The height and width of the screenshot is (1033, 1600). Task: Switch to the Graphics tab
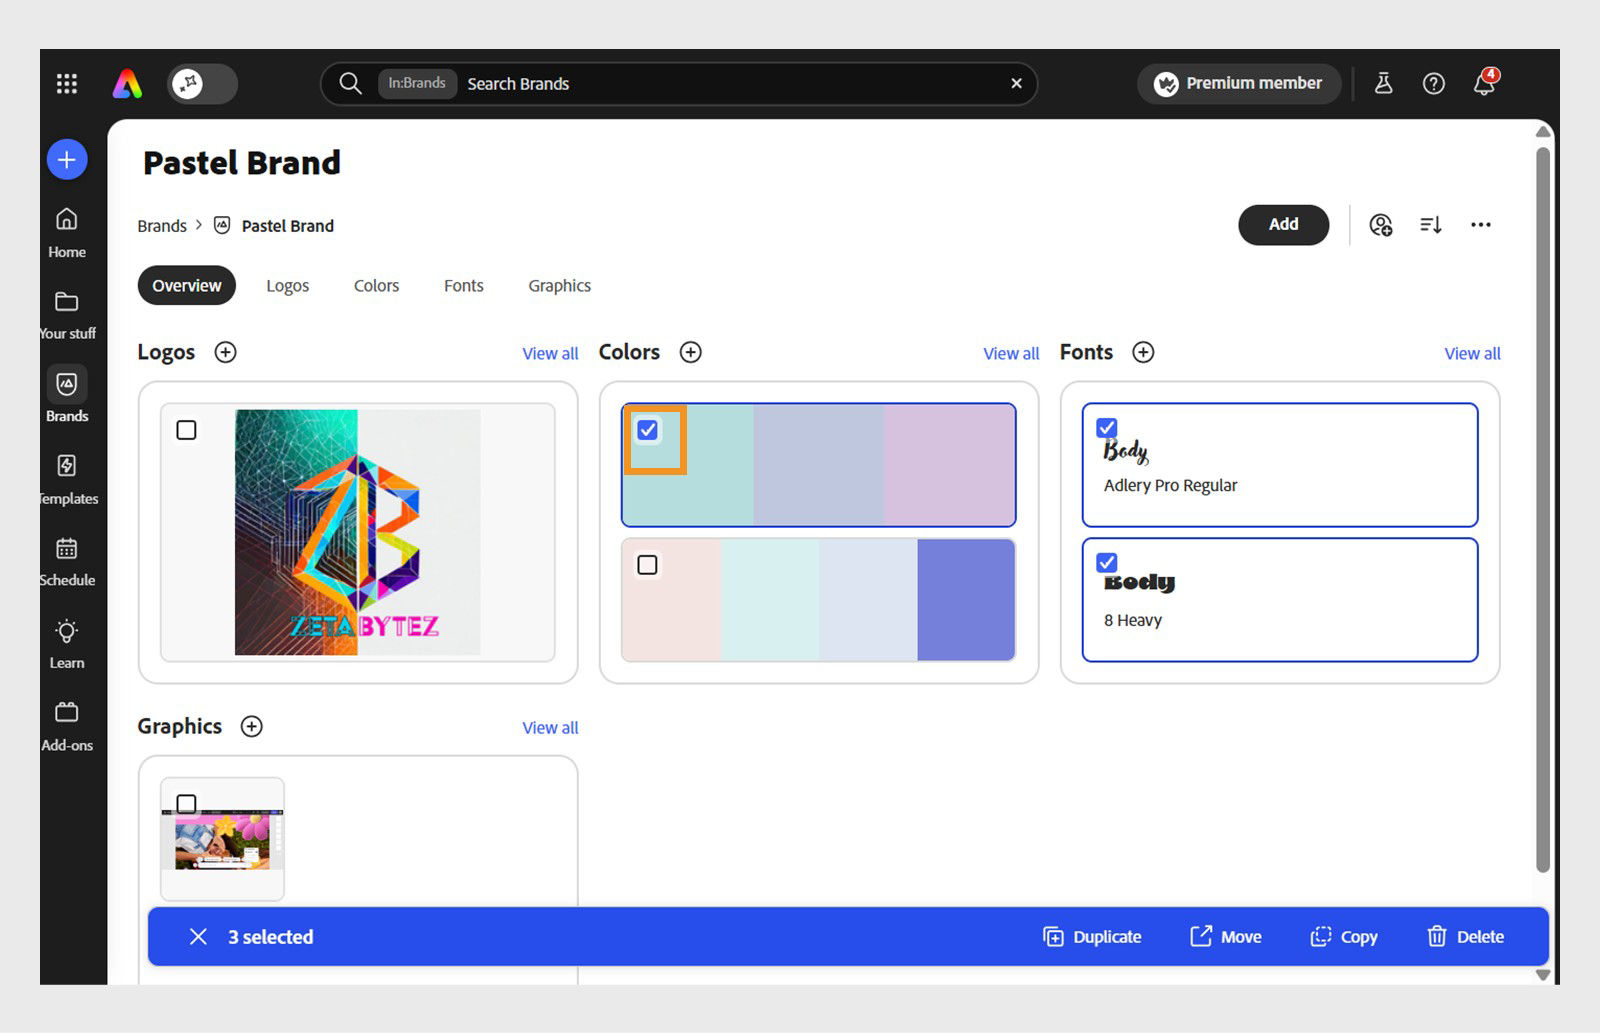tap(559, 285)
